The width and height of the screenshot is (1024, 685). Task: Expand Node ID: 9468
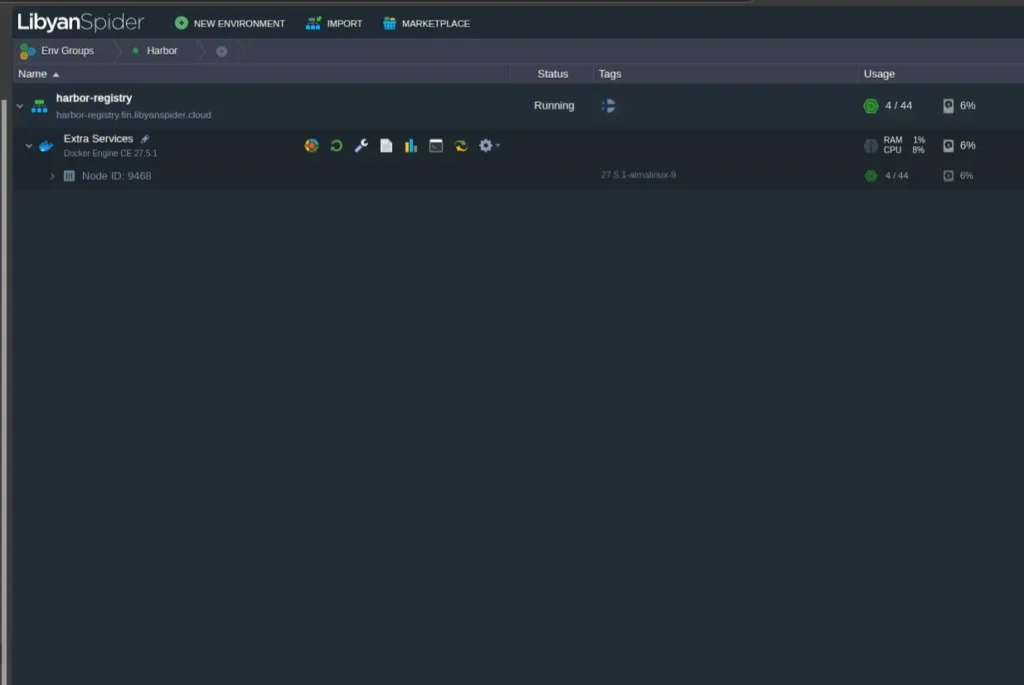coord(52,176)
